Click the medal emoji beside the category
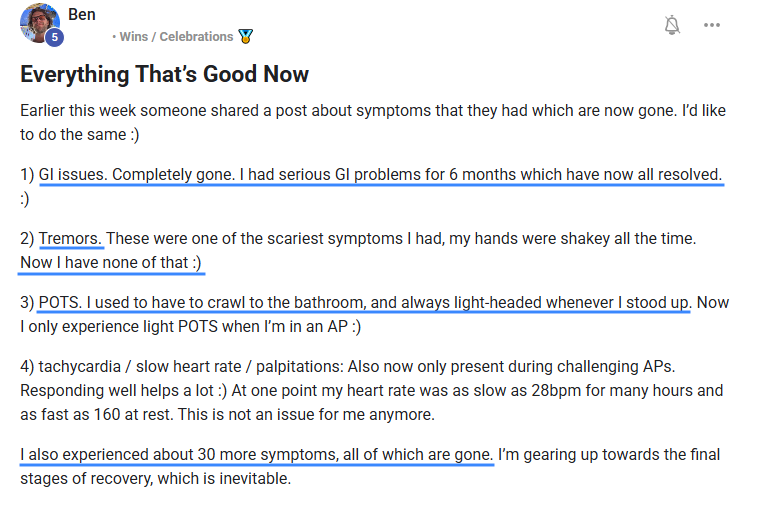The width and height of the screenshot is (762, 506). pos(246,37)
